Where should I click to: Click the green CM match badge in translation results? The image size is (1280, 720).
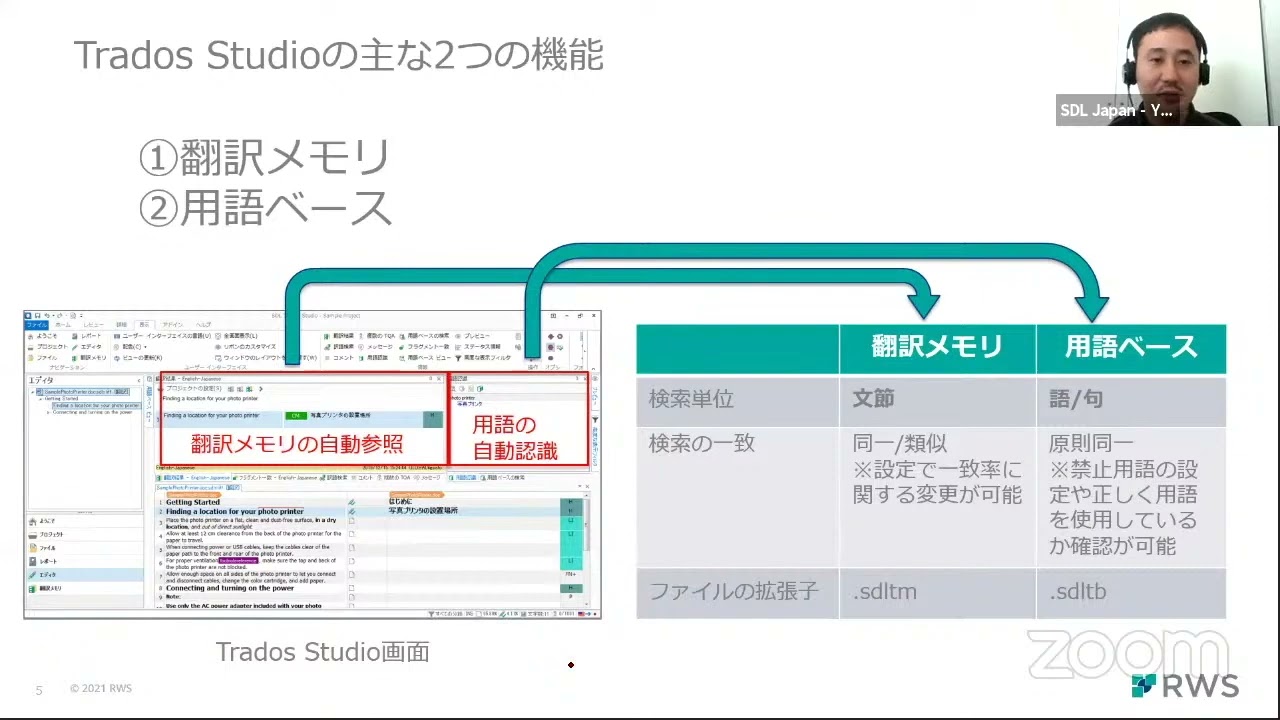[296, 416]
